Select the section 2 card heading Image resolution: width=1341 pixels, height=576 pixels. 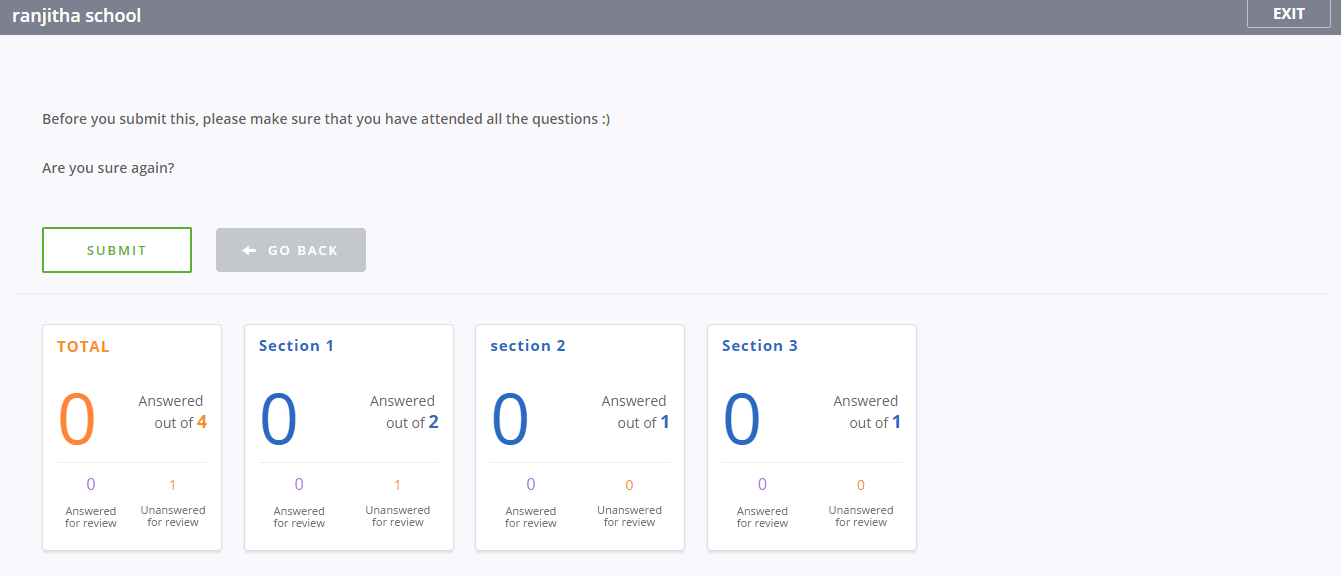click(x=528, y=346)
